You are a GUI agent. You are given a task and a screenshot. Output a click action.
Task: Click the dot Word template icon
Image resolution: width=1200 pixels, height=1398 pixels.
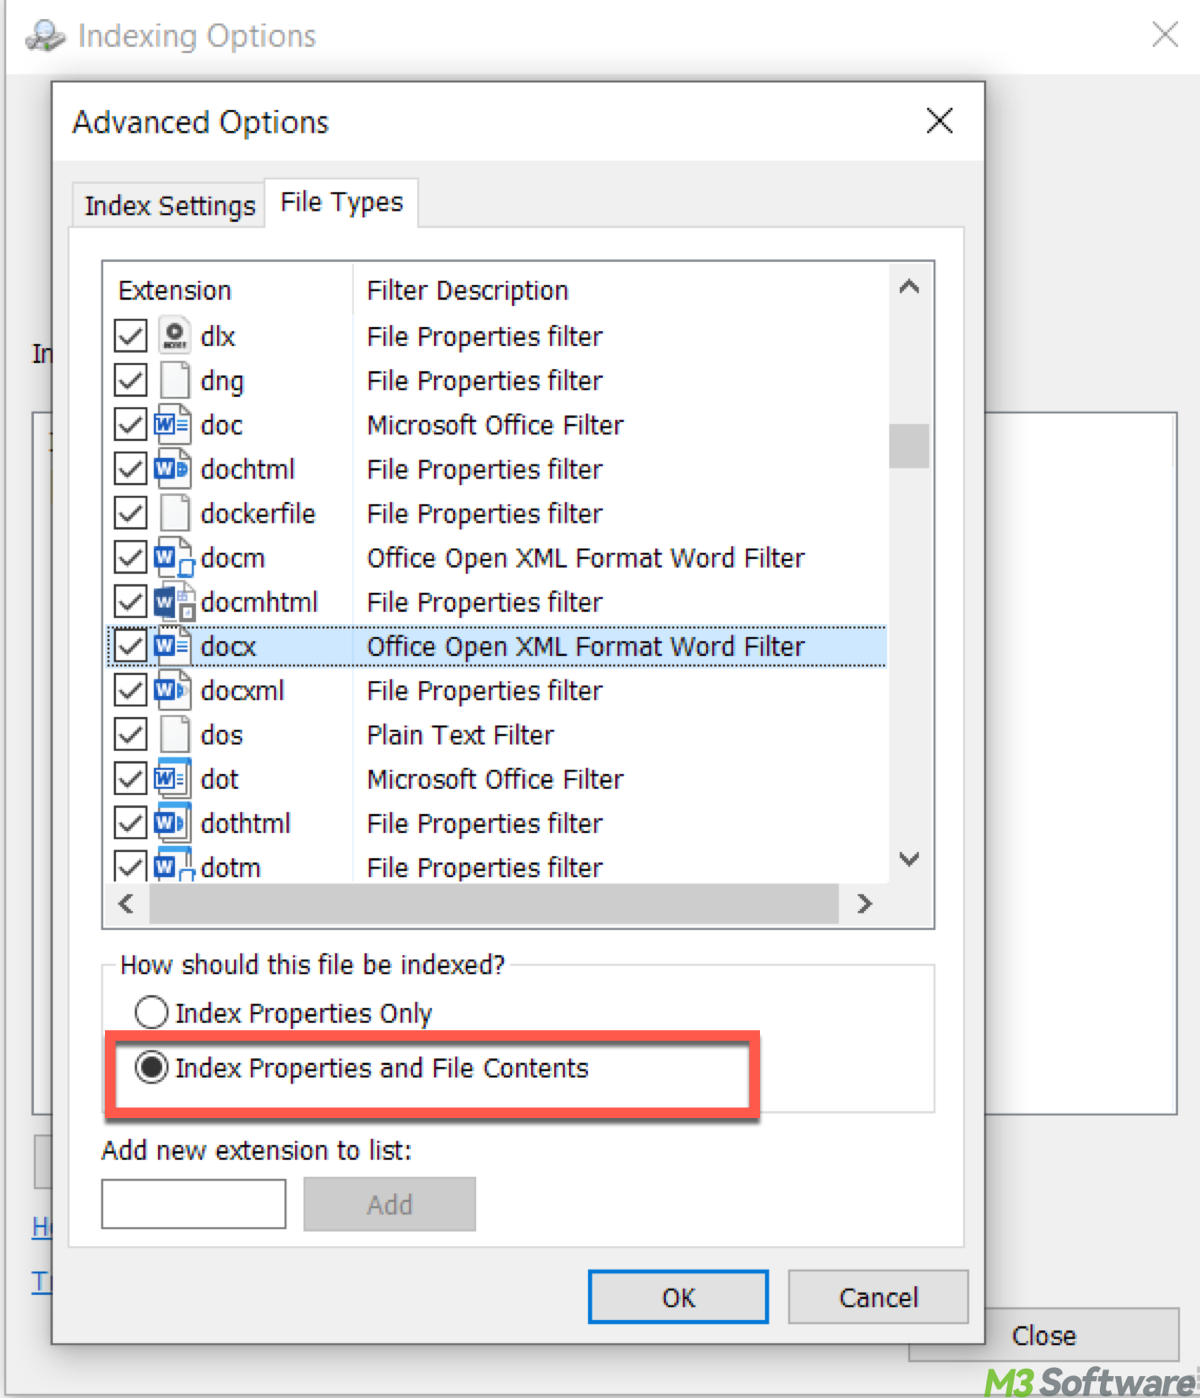click(x=173, y=777)
